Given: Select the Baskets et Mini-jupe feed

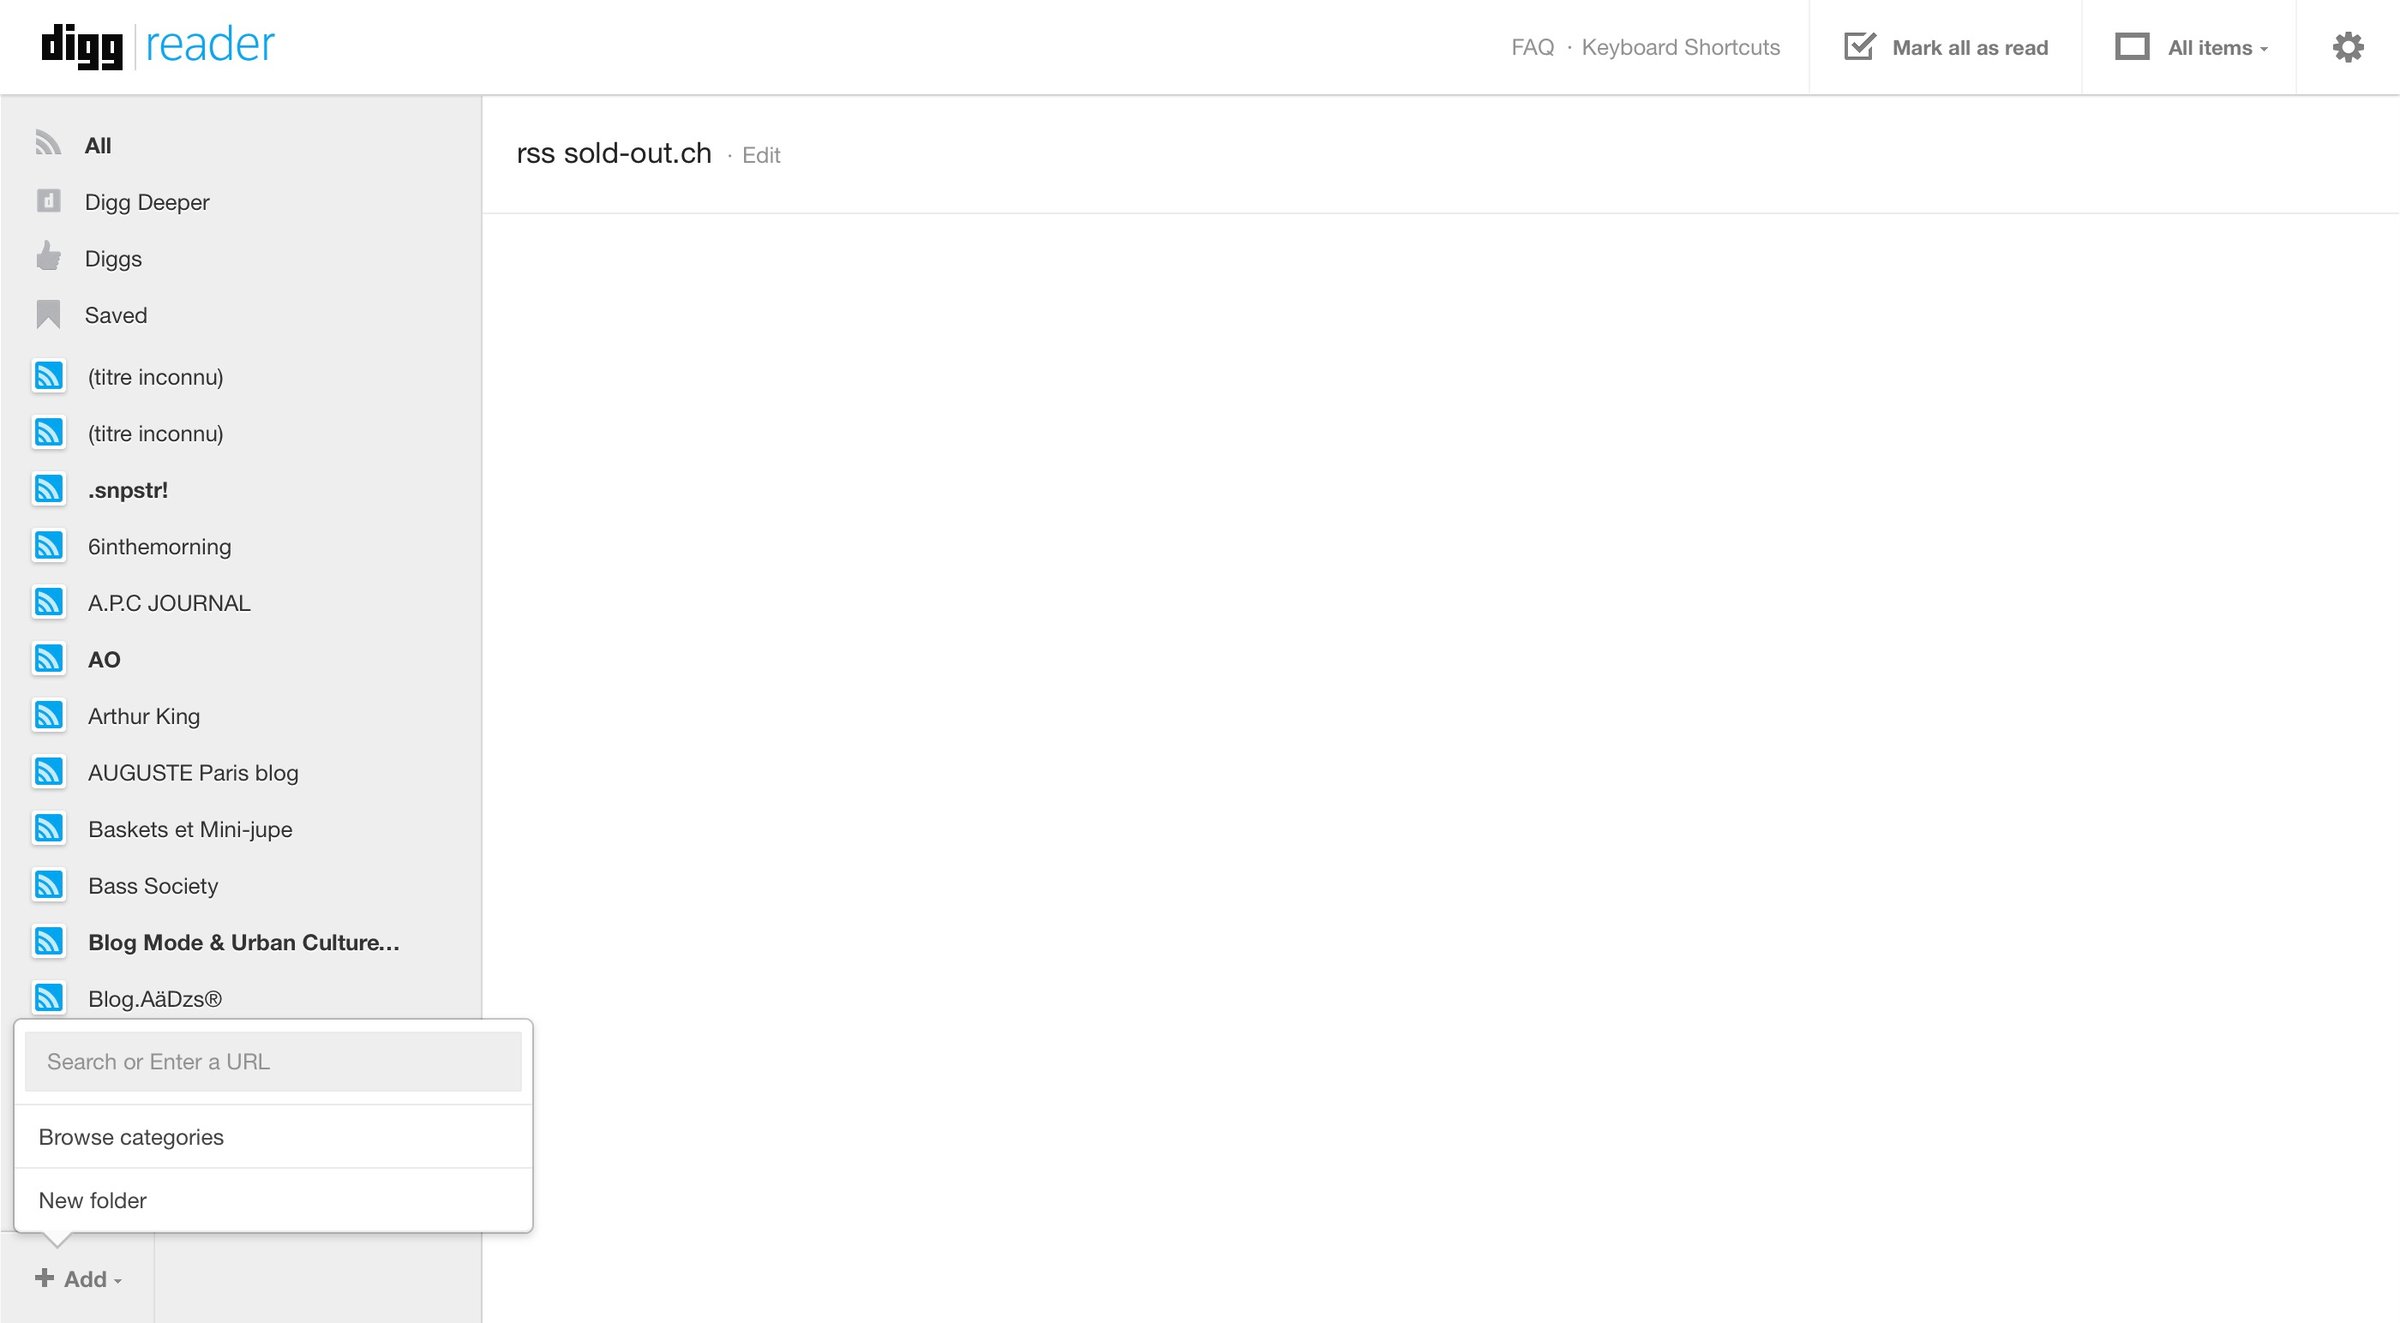Looking at the screenshot, I should [190, 829].
